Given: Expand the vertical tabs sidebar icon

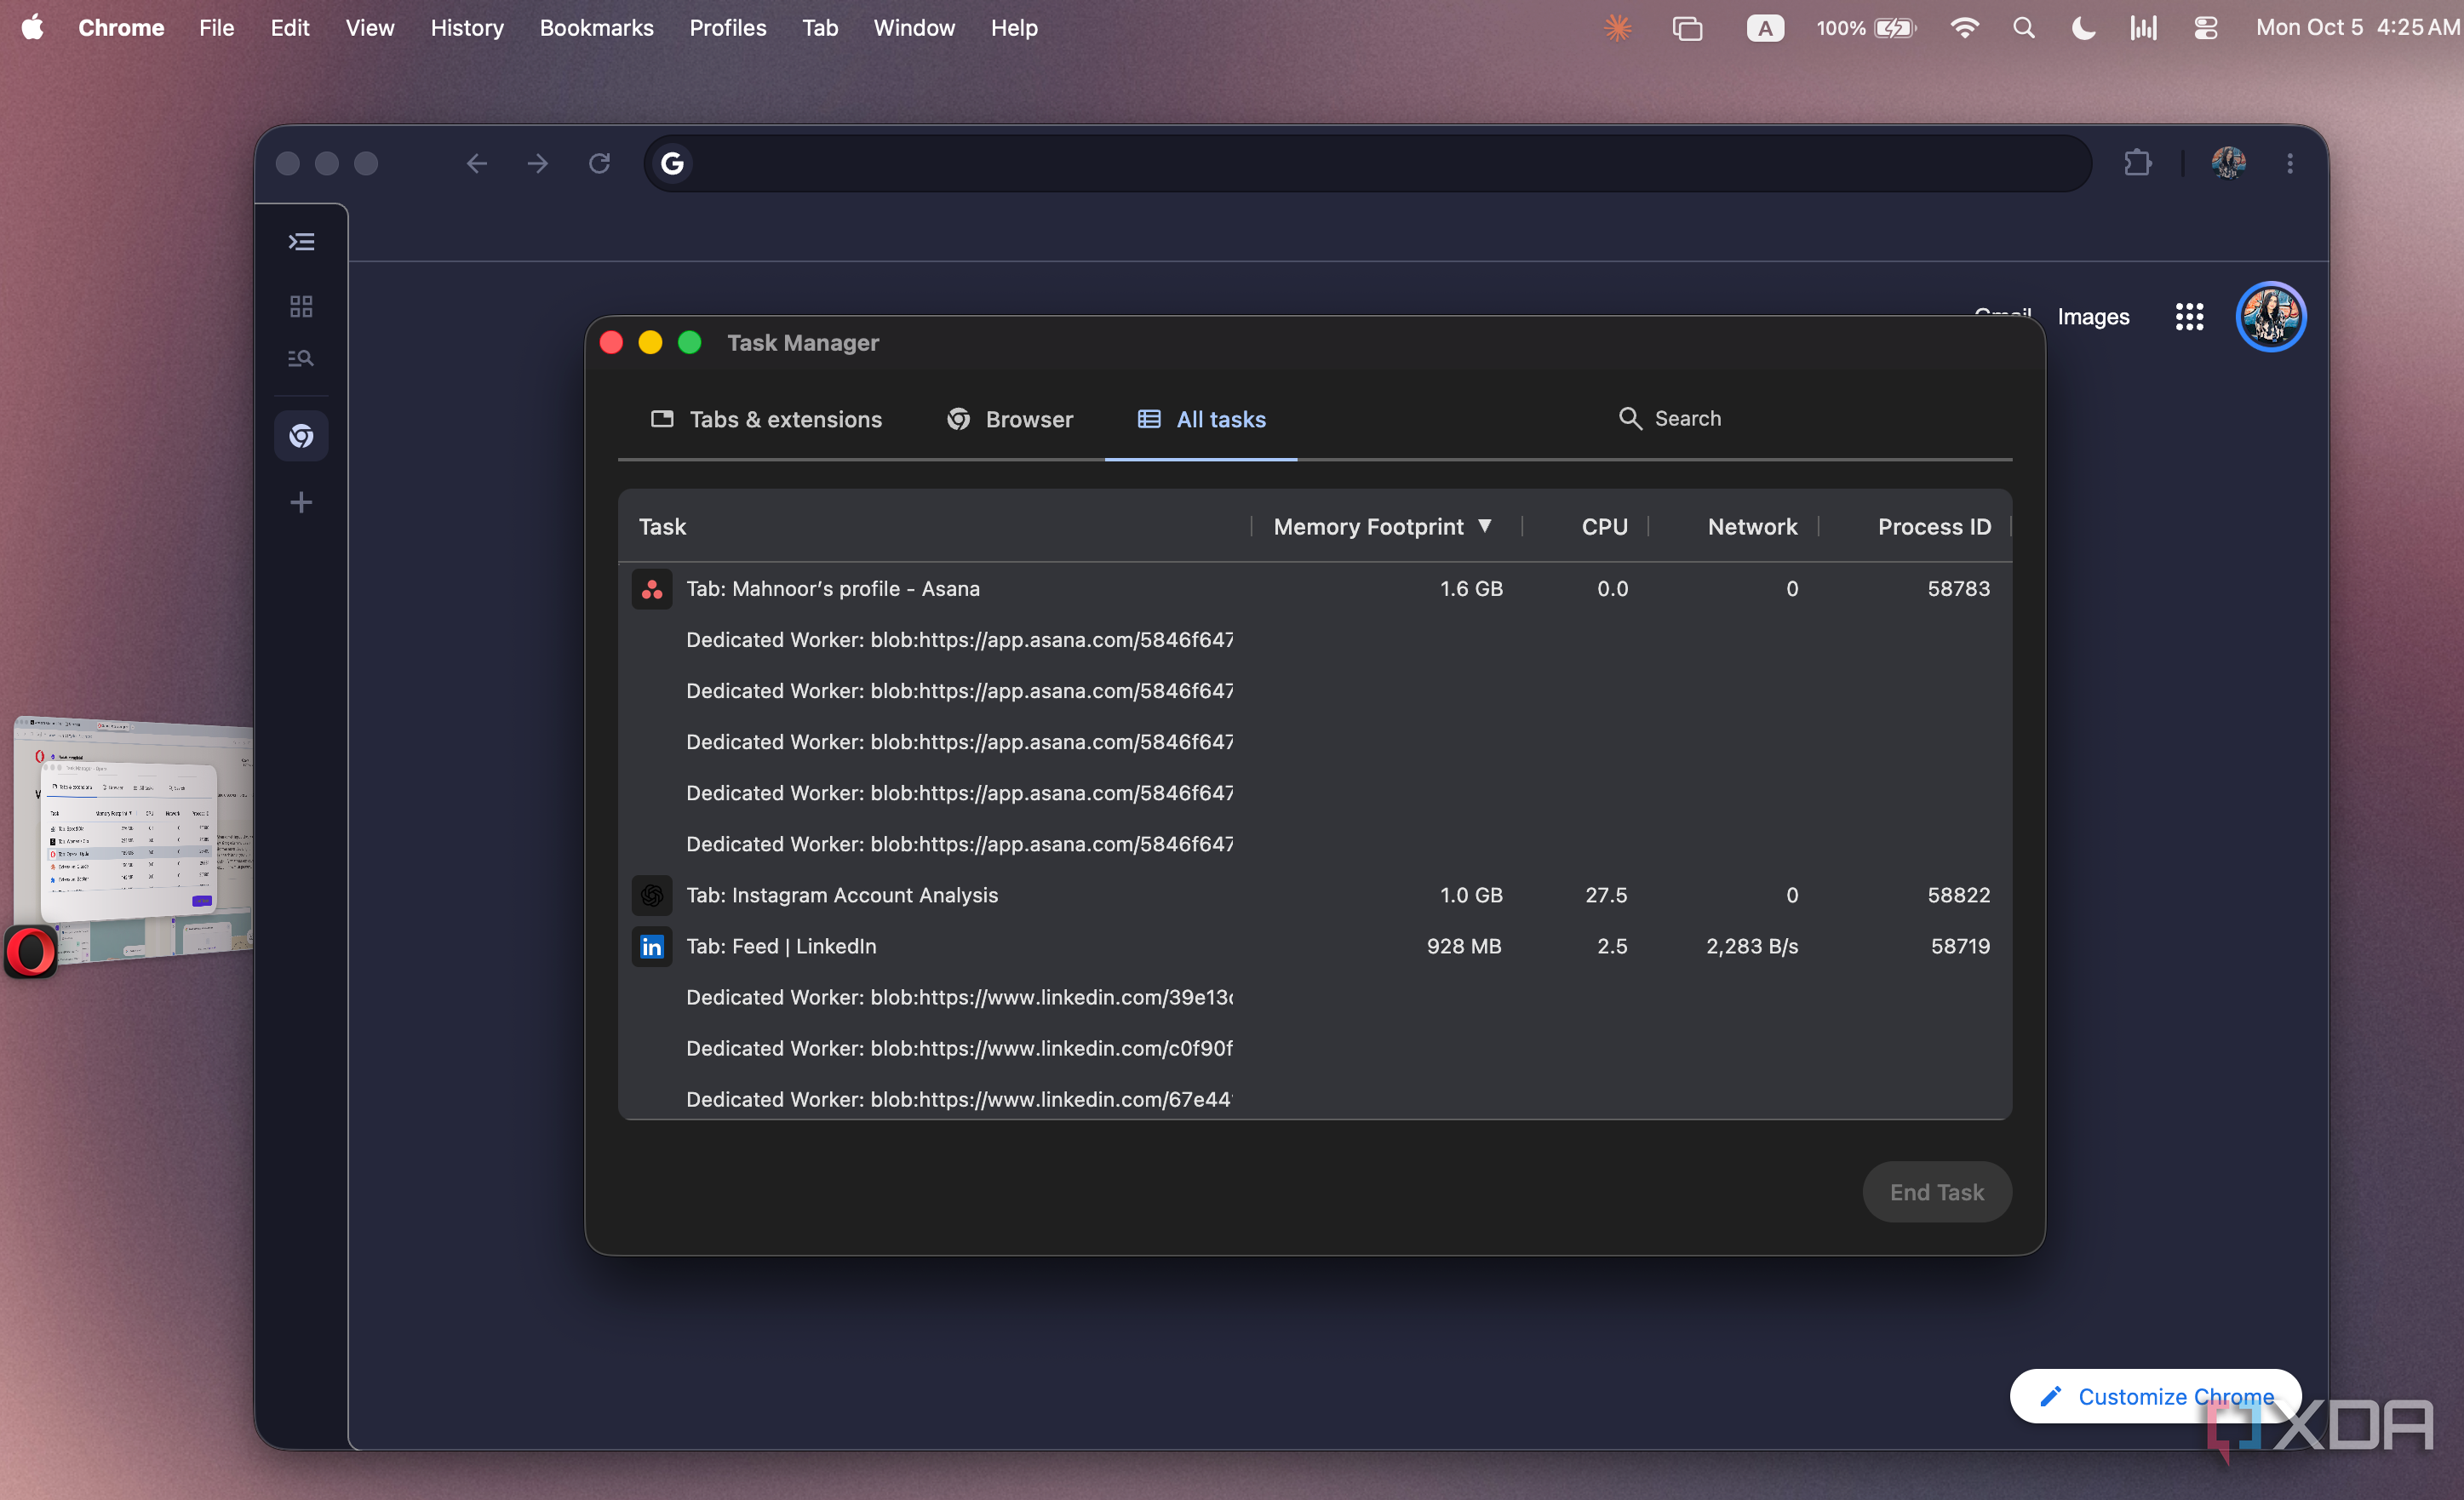Looking at the screenshot, I should 301,242.
